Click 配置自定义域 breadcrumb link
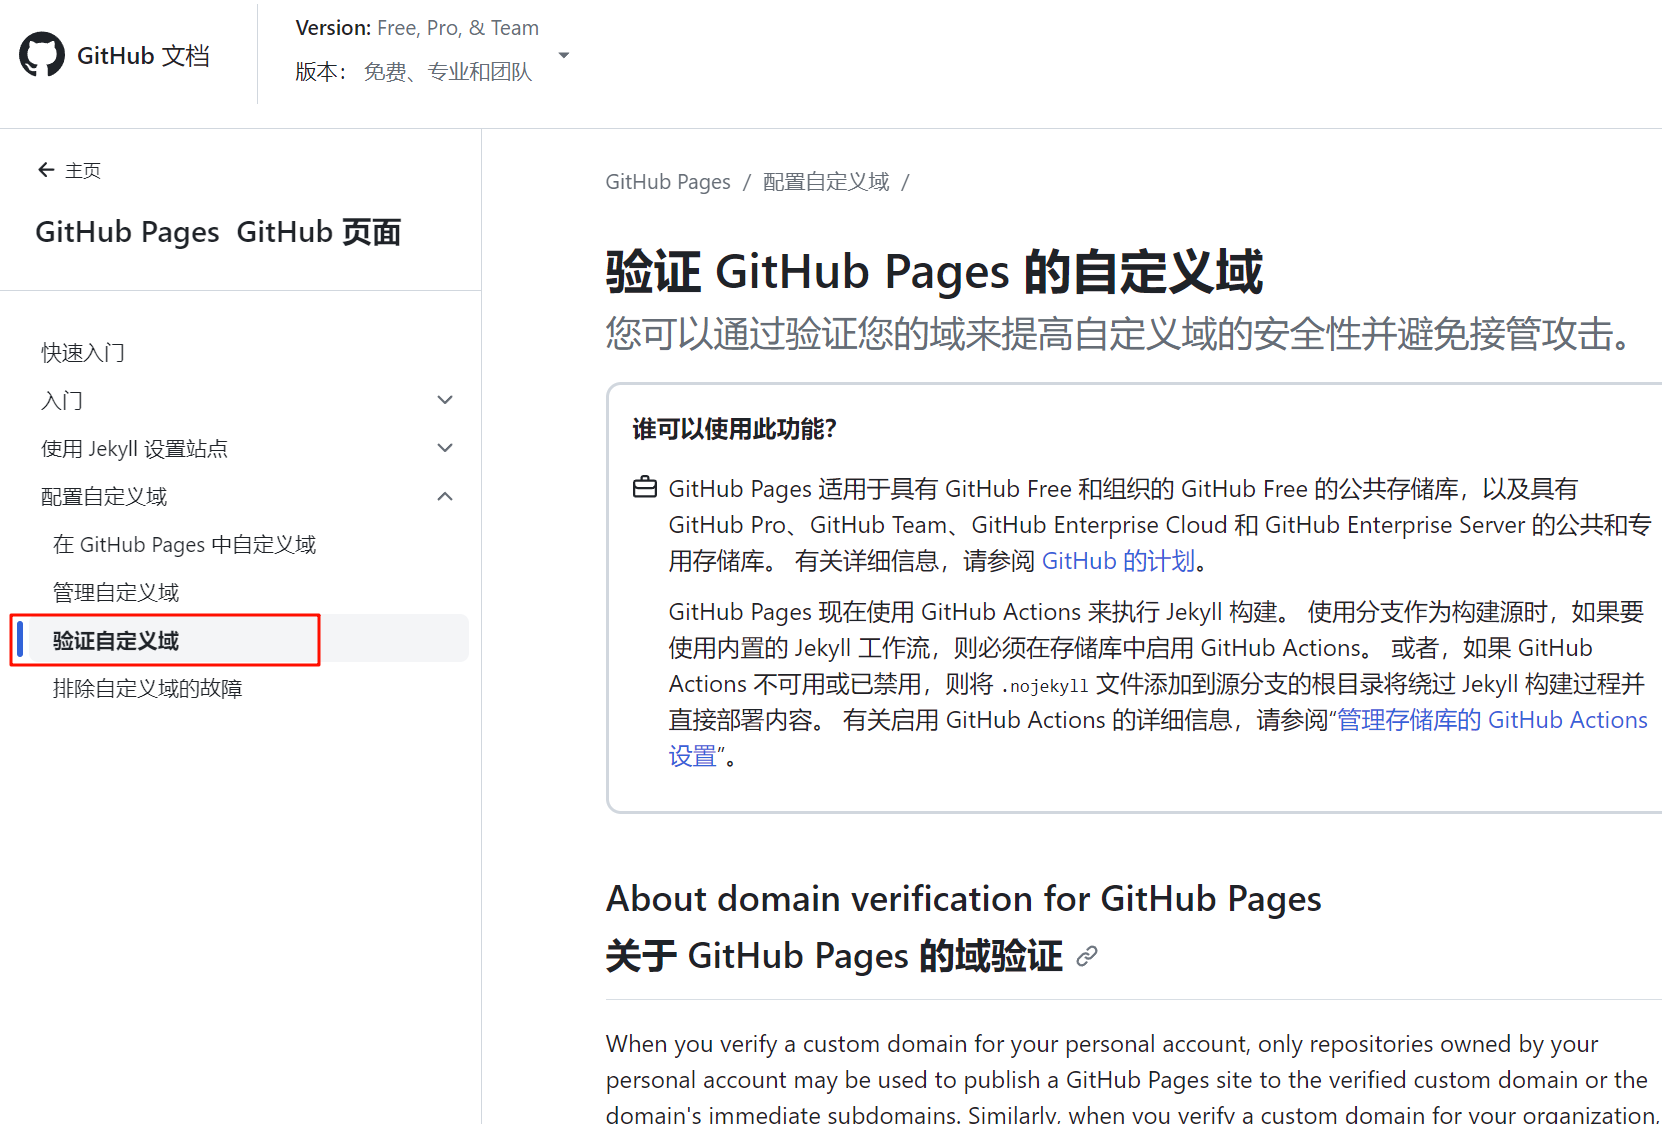The image size is (1662, 1124). (x=826, y=182)
